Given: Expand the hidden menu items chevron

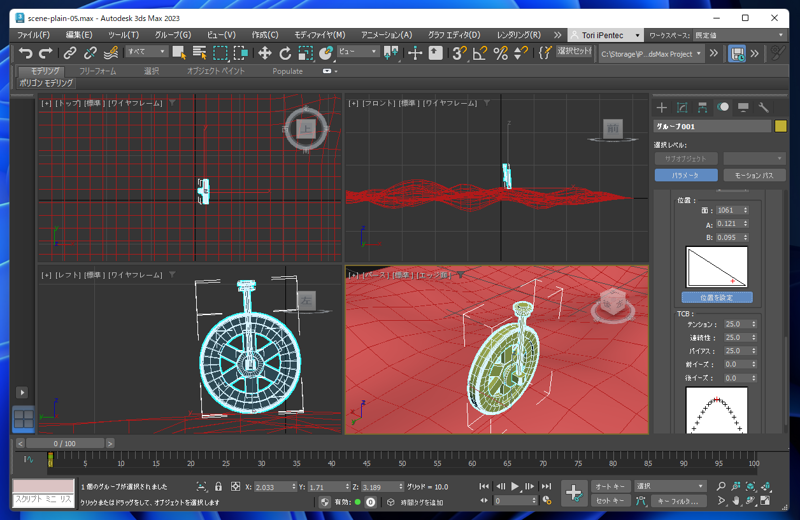Looking at the screenshot, I should [x=557, y=35].
